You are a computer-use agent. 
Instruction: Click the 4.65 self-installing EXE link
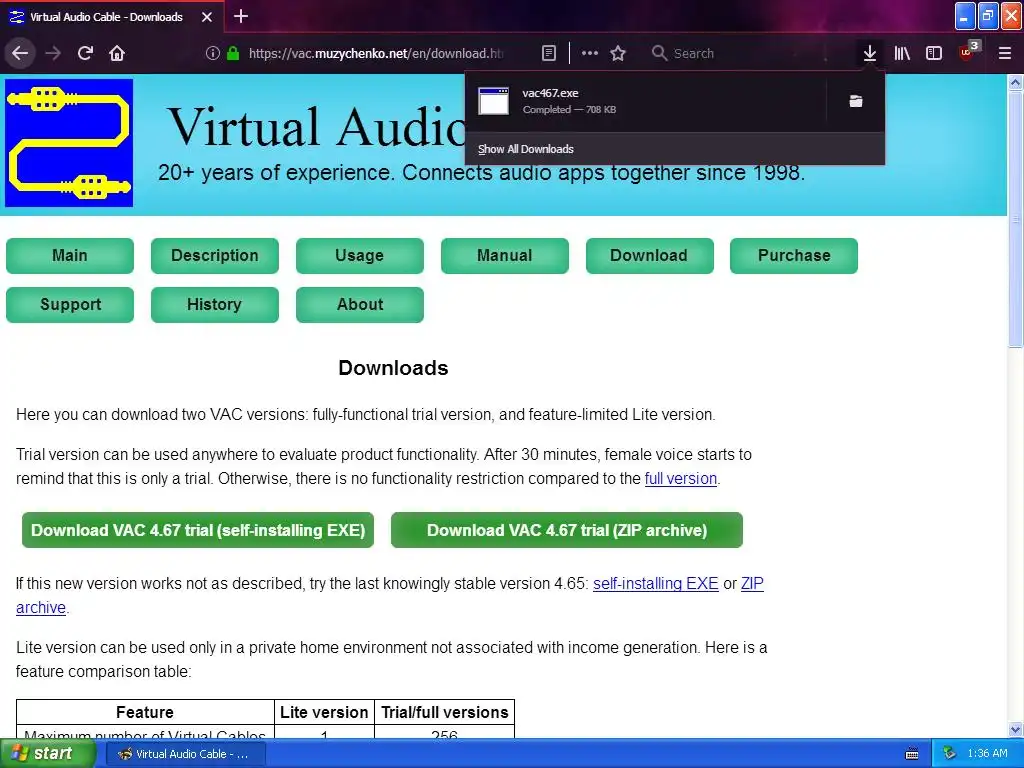[x=656, y=583]
